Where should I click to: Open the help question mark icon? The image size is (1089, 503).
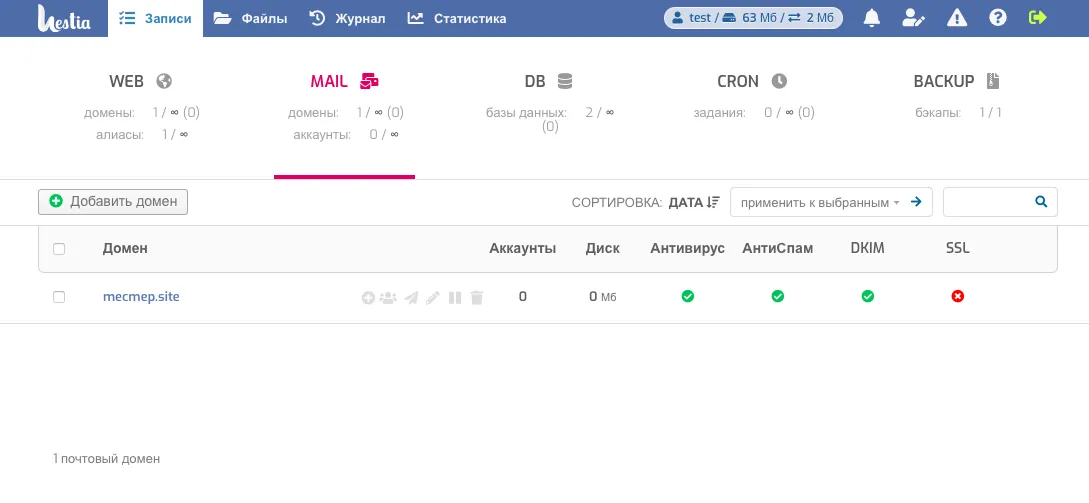point(997,18)
